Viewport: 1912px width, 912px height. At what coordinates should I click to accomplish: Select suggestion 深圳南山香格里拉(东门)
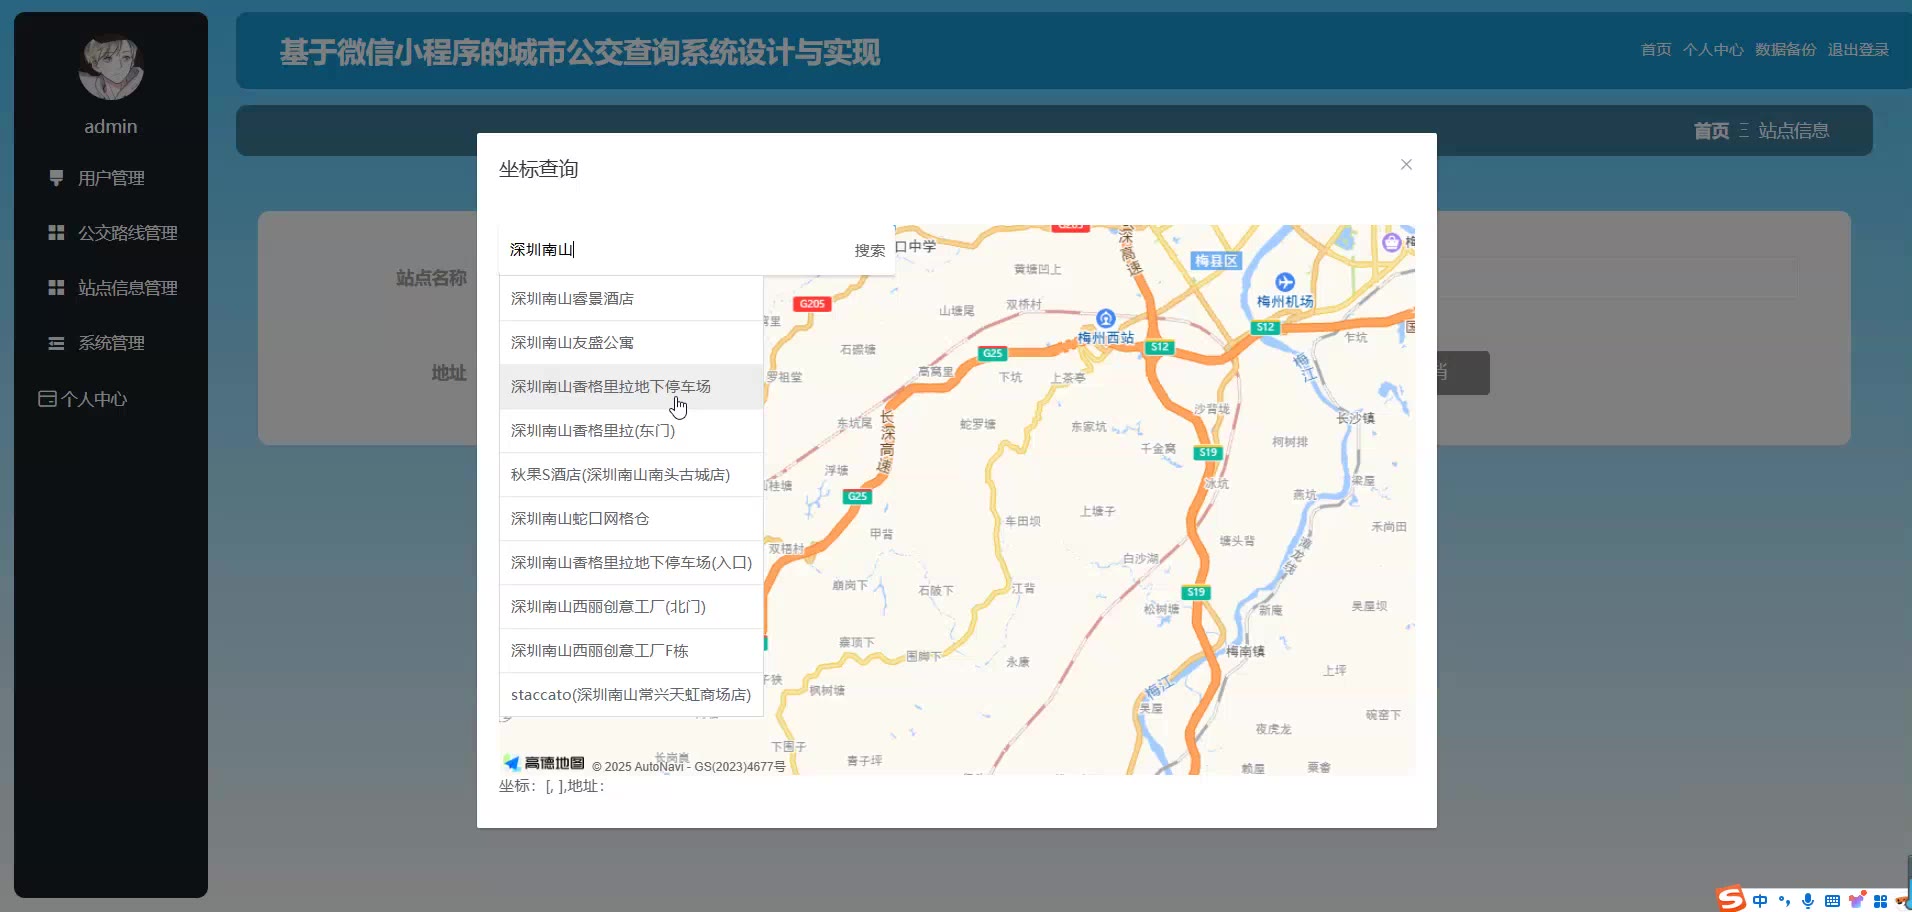point(631,430)
